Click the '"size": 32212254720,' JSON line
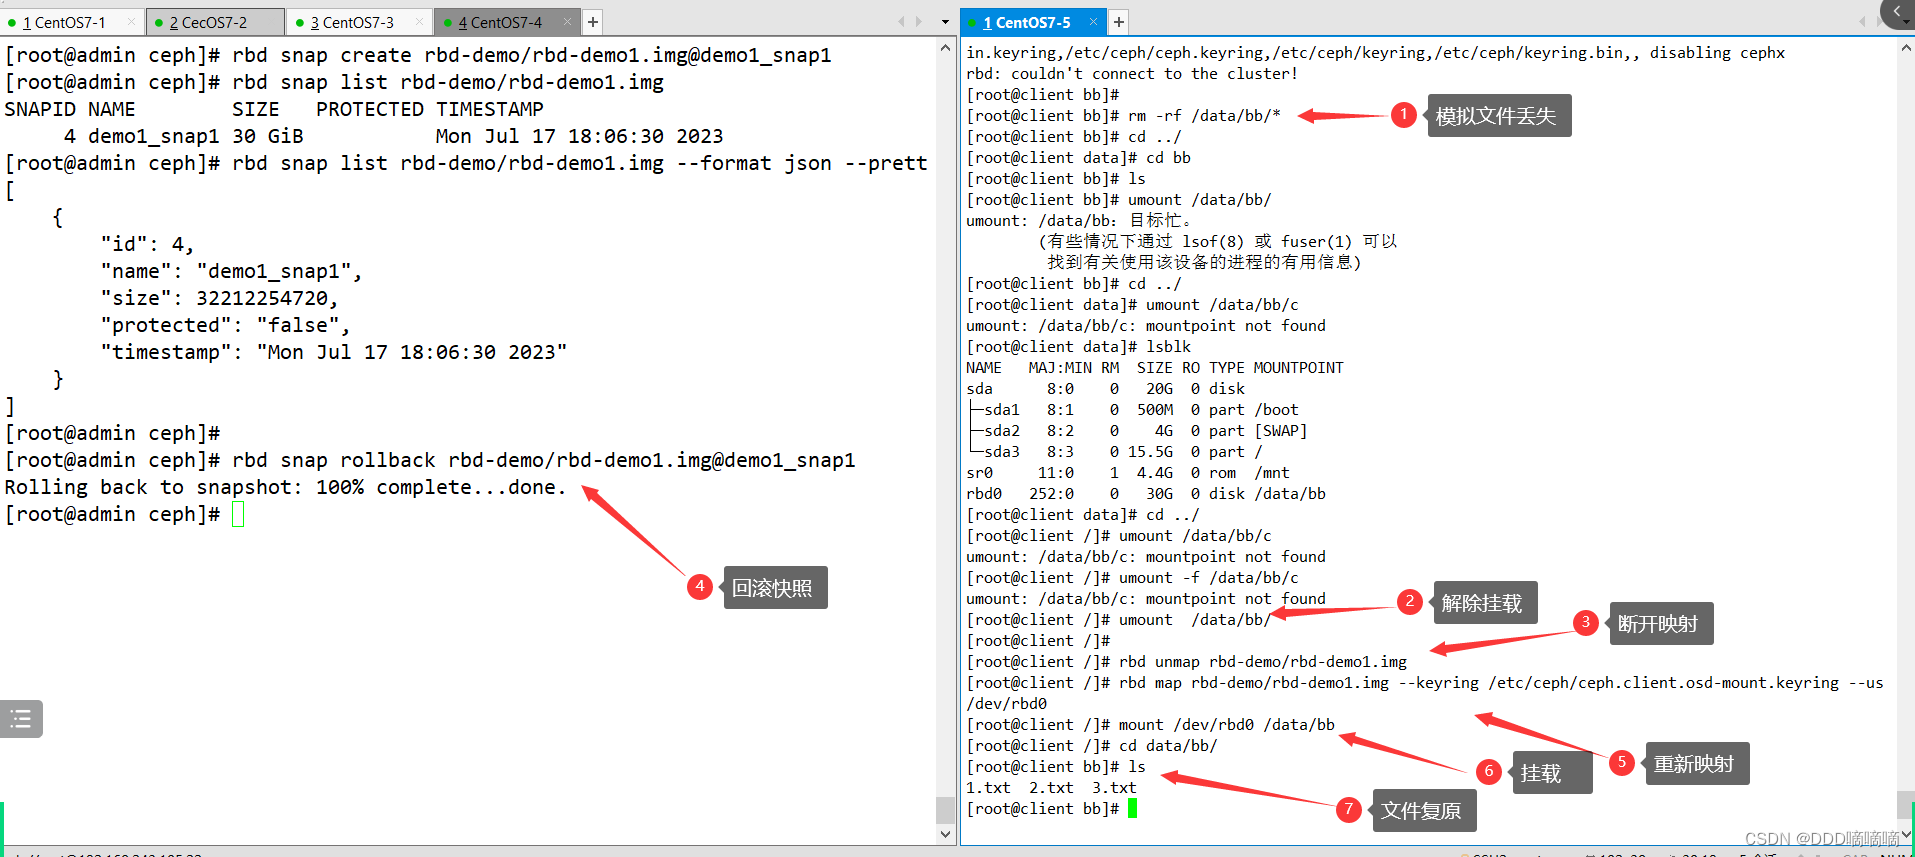 pos(219,298)
